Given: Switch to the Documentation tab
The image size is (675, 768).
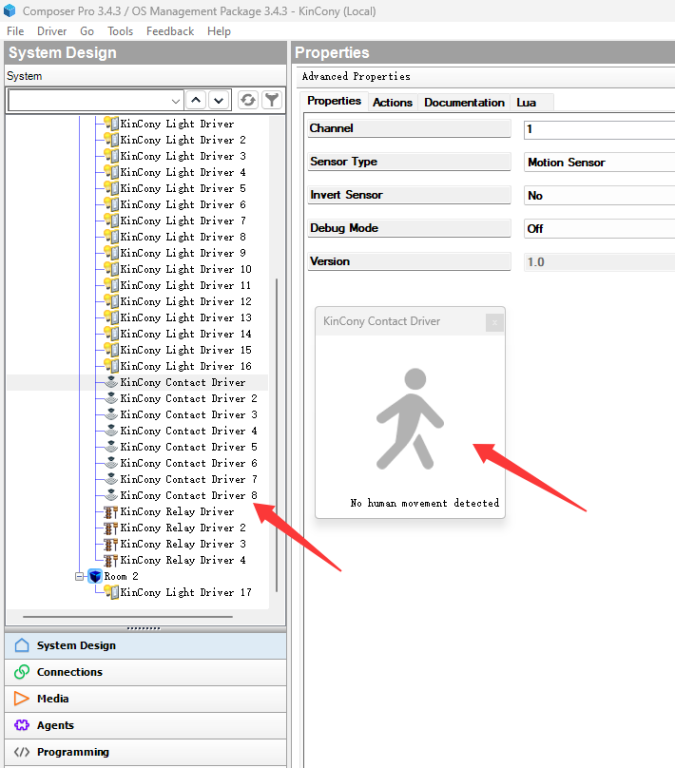Looking at the screenshot, I should click(464, 102).
